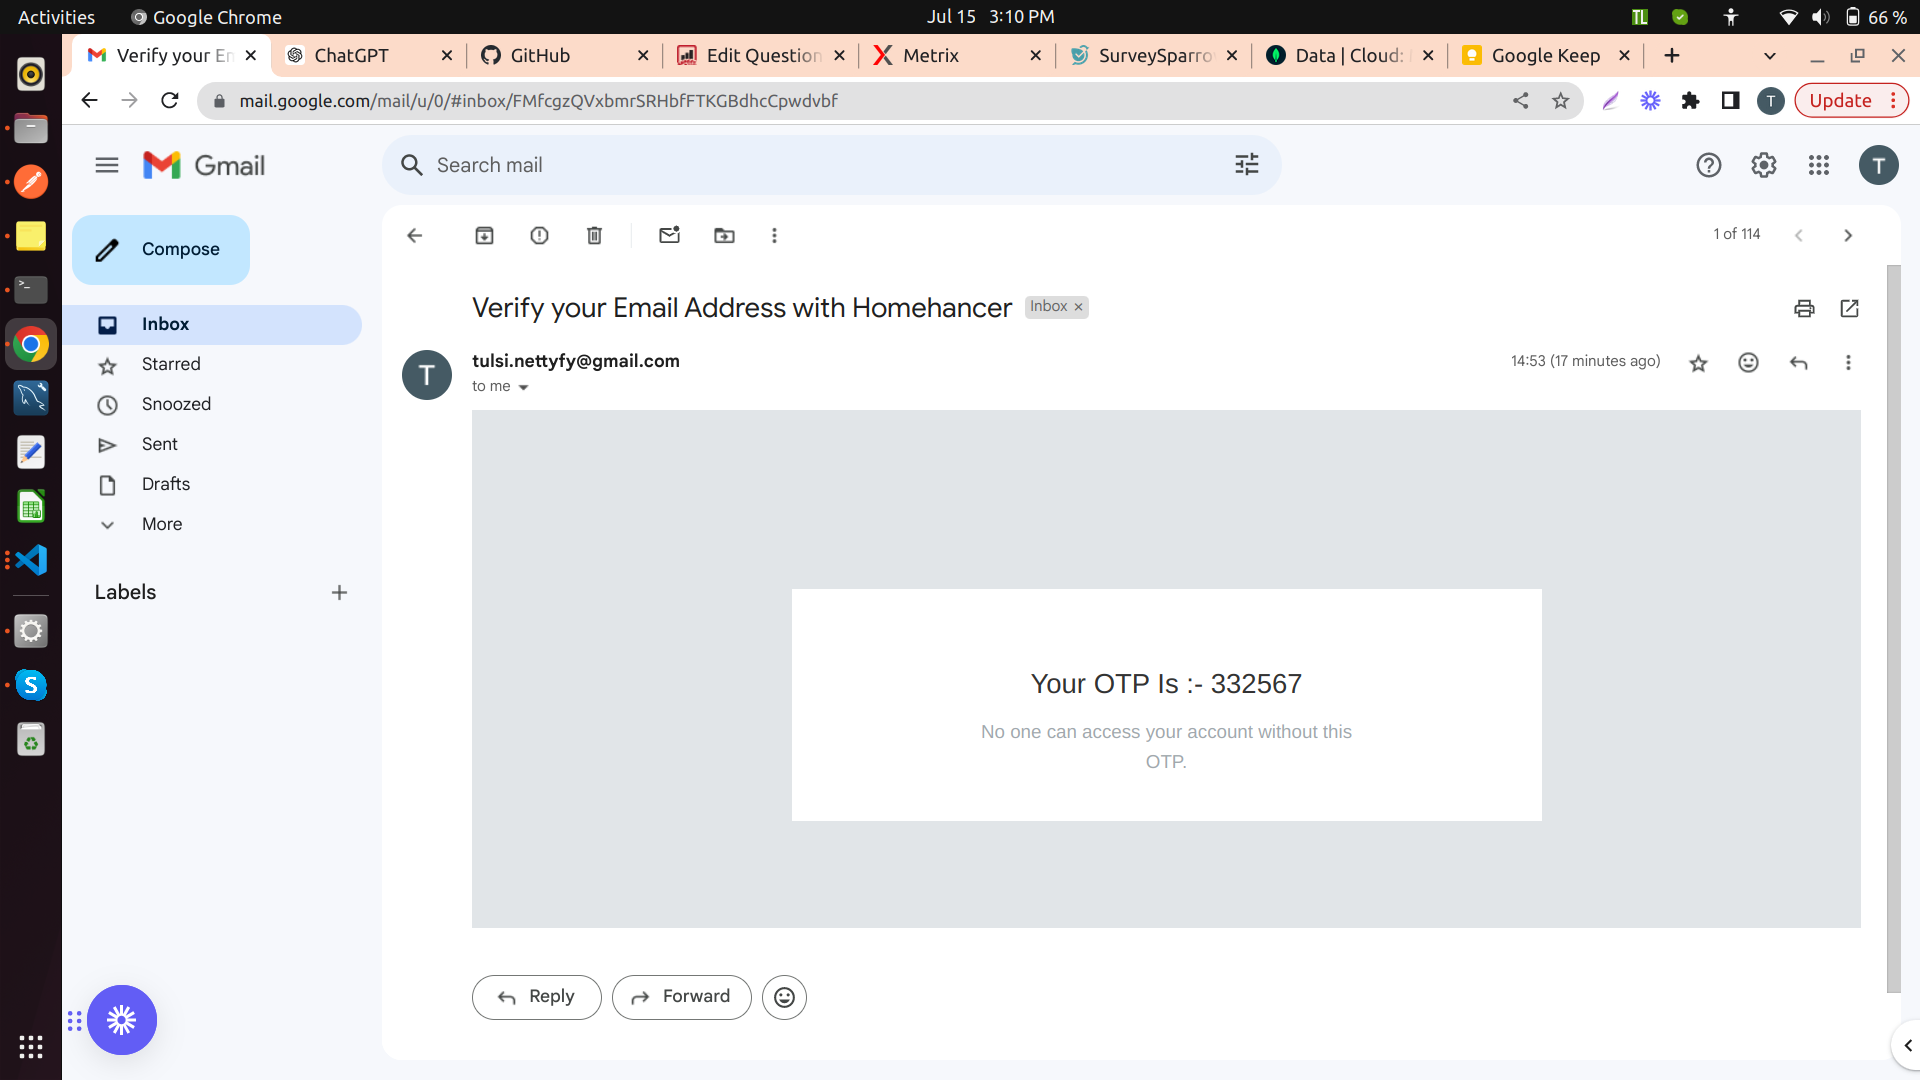Click the vertical scrollbar of email pane
The width and height of the screenshot is (1920, 1080).
point(1892,630)
